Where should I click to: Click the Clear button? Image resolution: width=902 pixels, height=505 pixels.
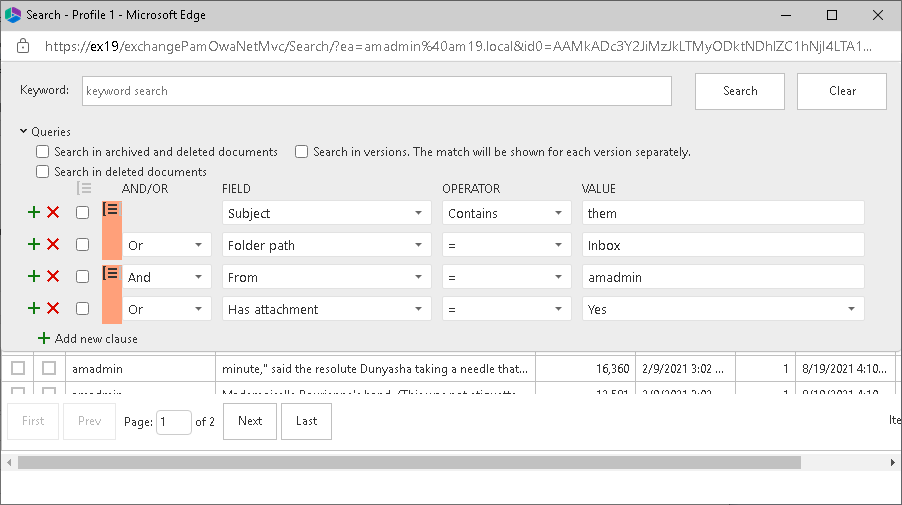pyautogui.click(x=842, y=91)
